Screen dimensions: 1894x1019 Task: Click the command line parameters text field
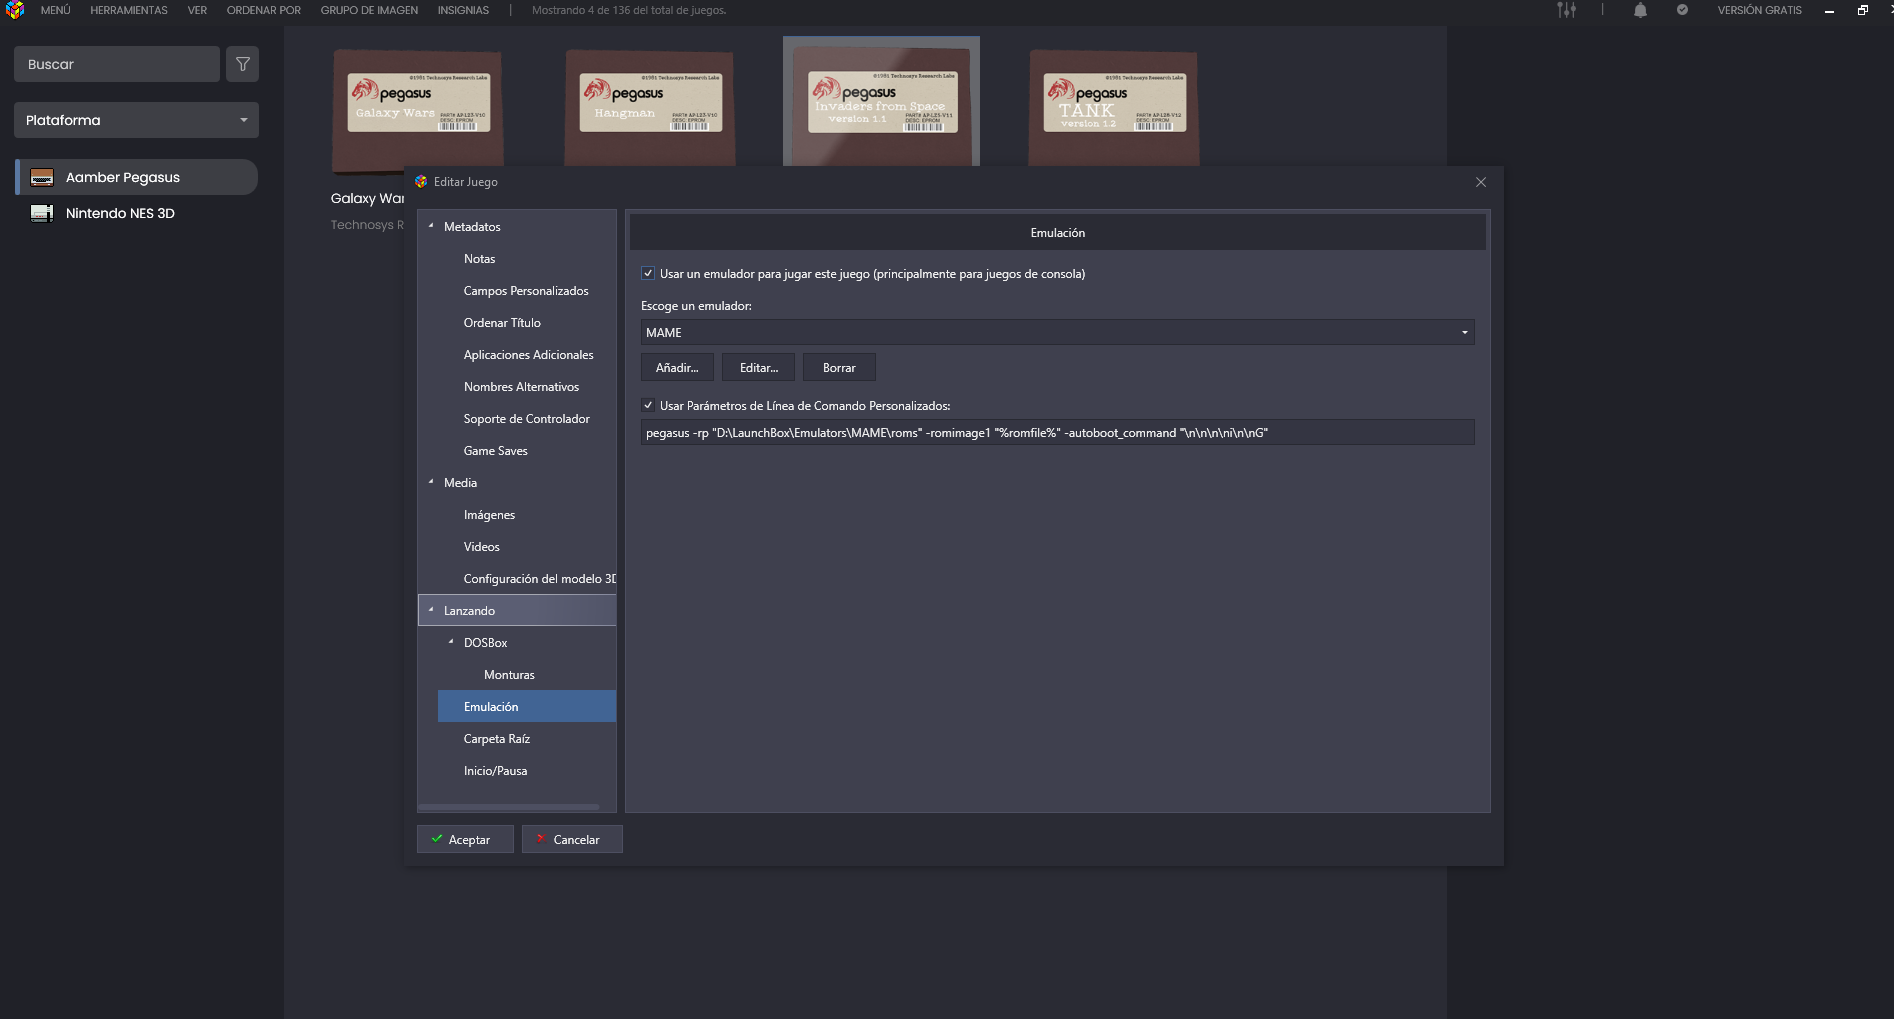1057,432
